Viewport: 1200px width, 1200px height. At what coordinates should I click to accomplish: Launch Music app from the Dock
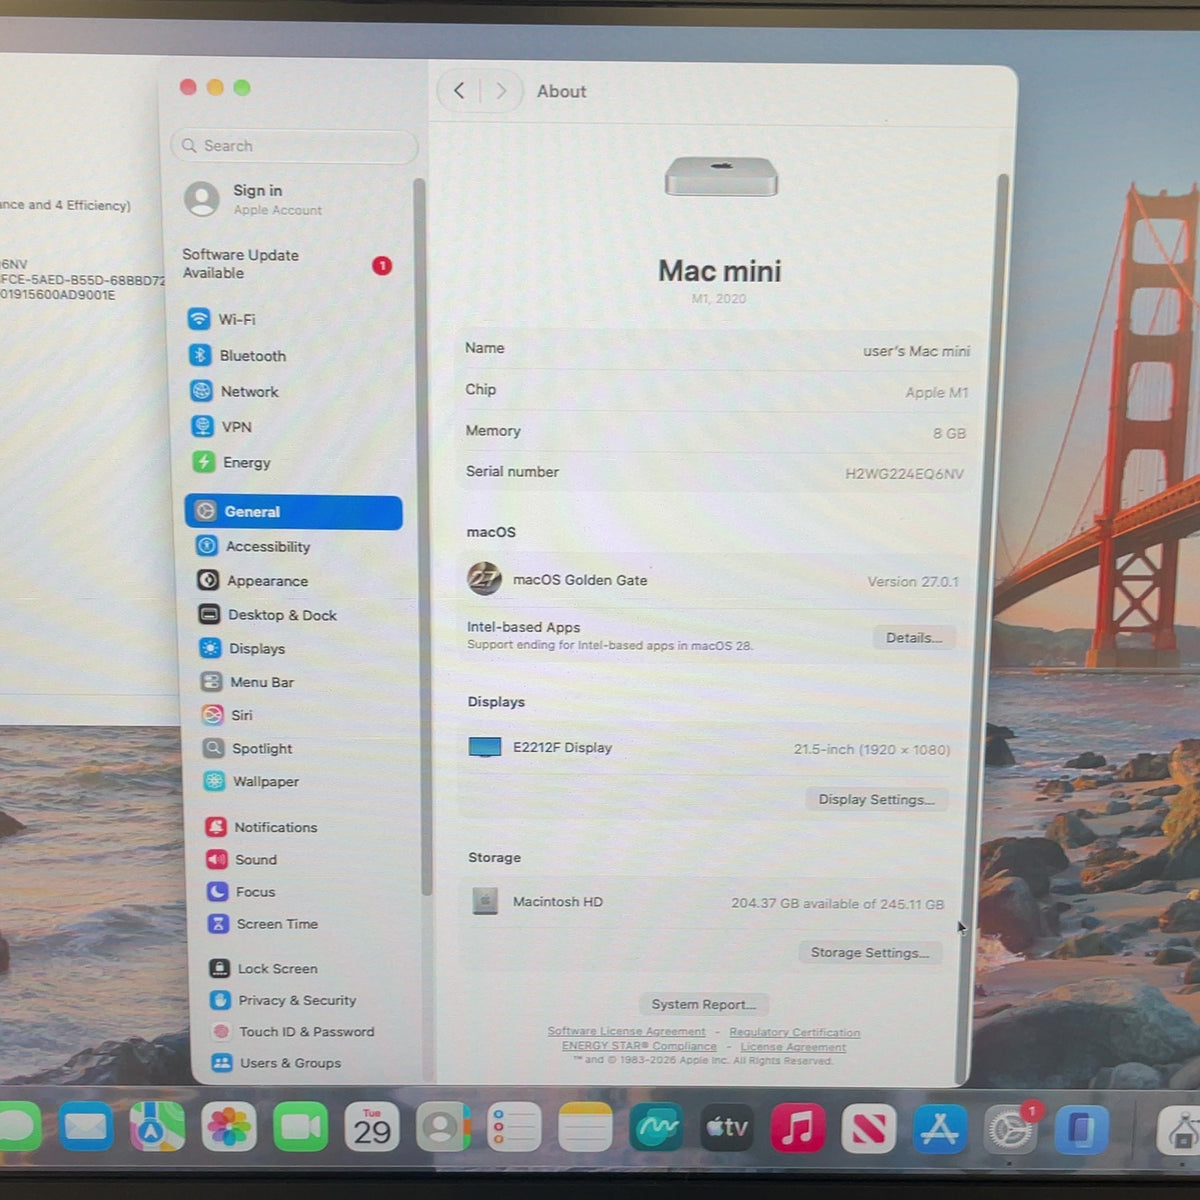click(797, 1128)
